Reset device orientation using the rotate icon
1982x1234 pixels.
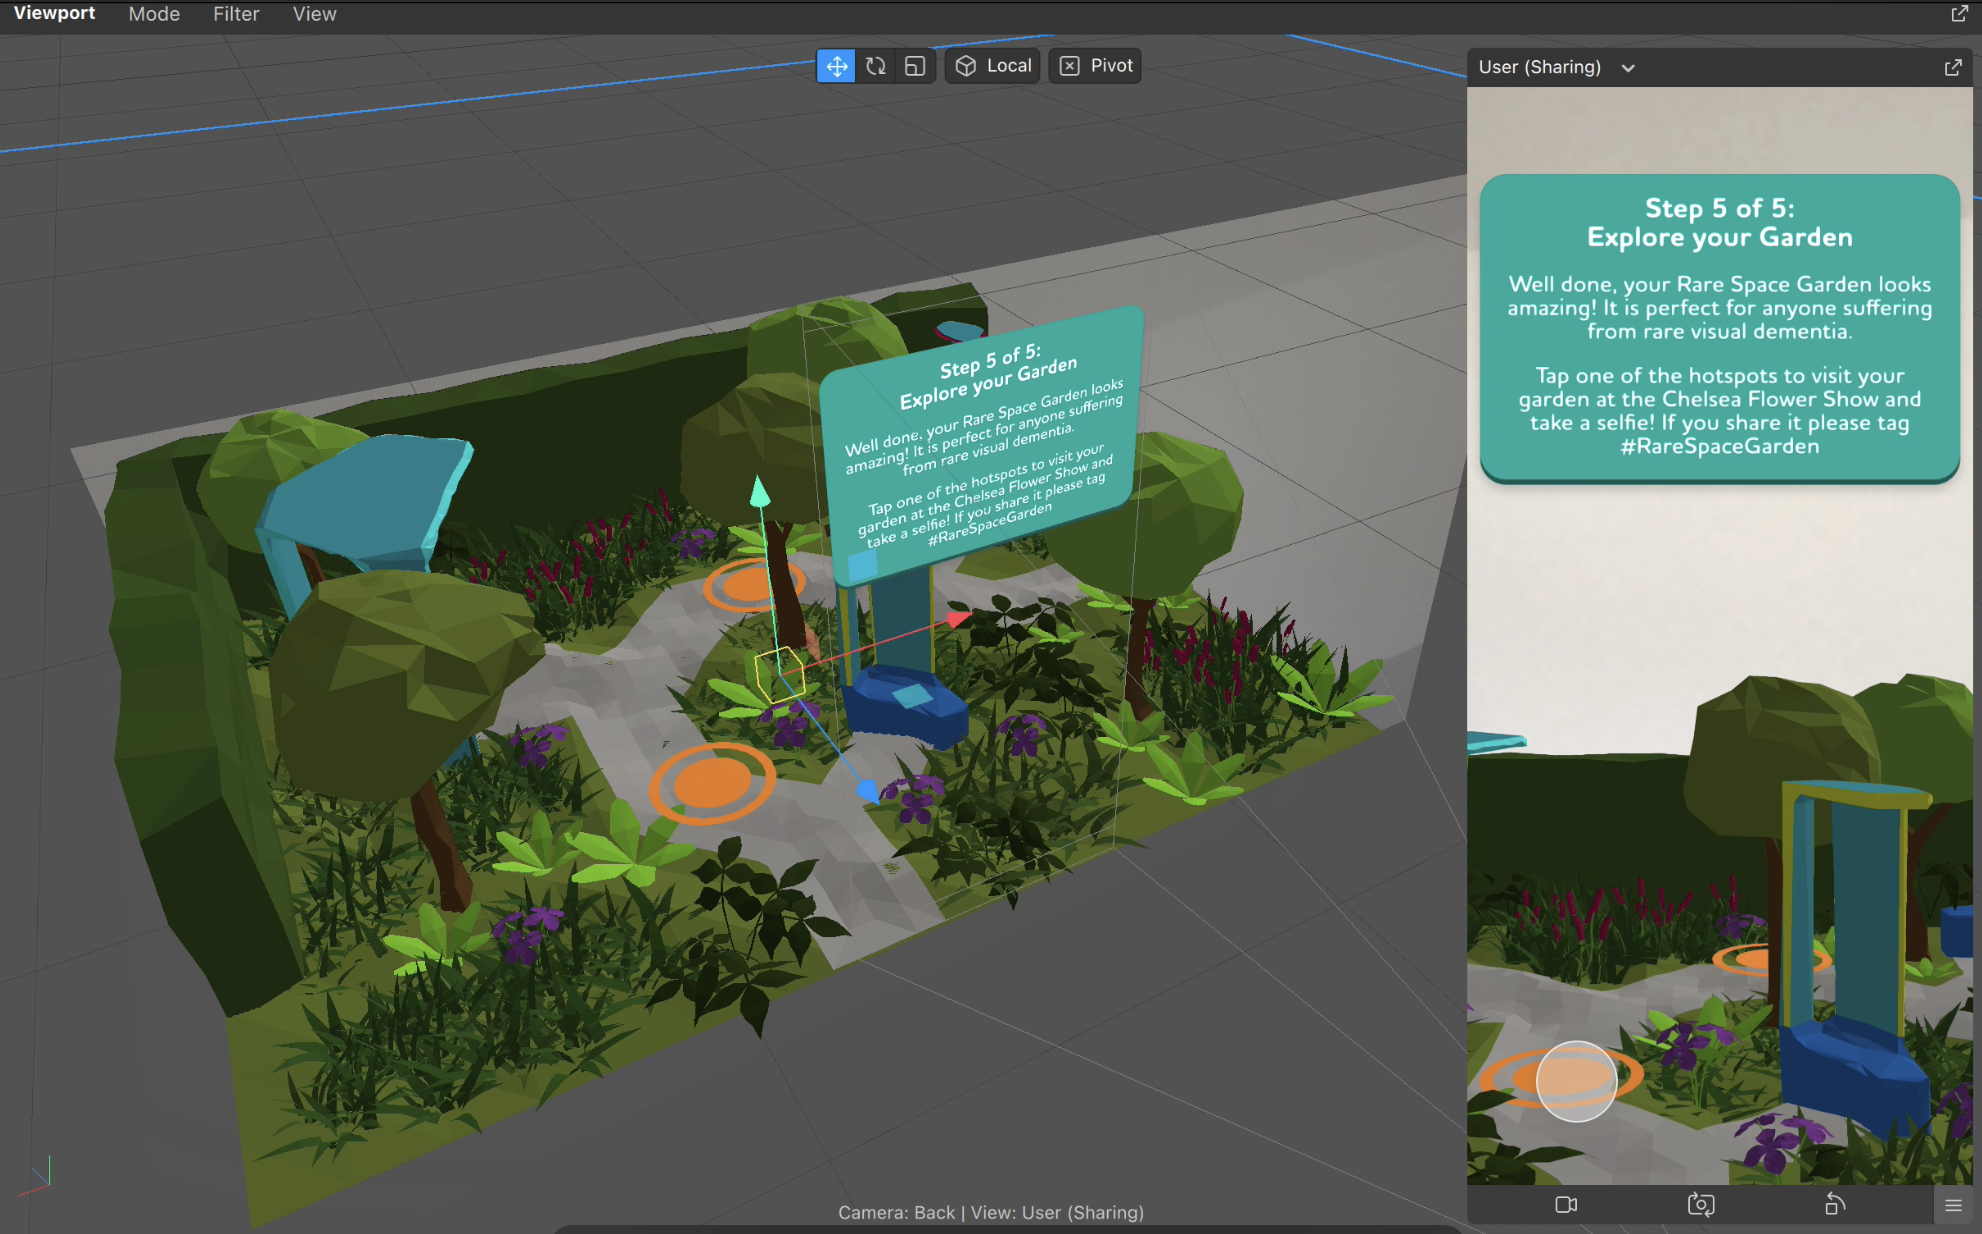(1836, 1205)
